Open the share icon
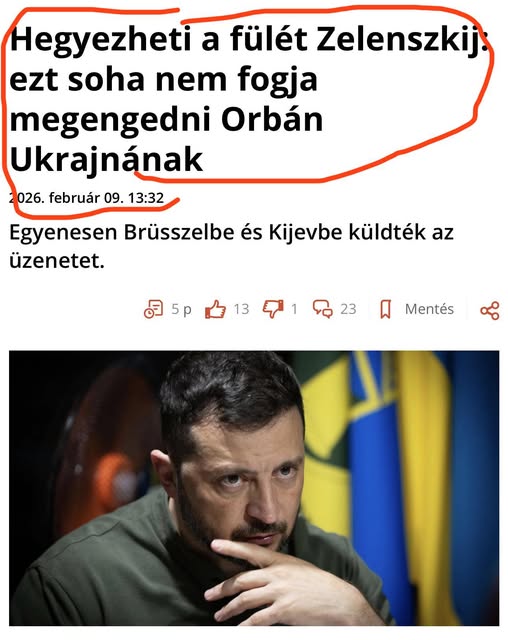Screen dimensions: 508x640 [x=490, y=311]
